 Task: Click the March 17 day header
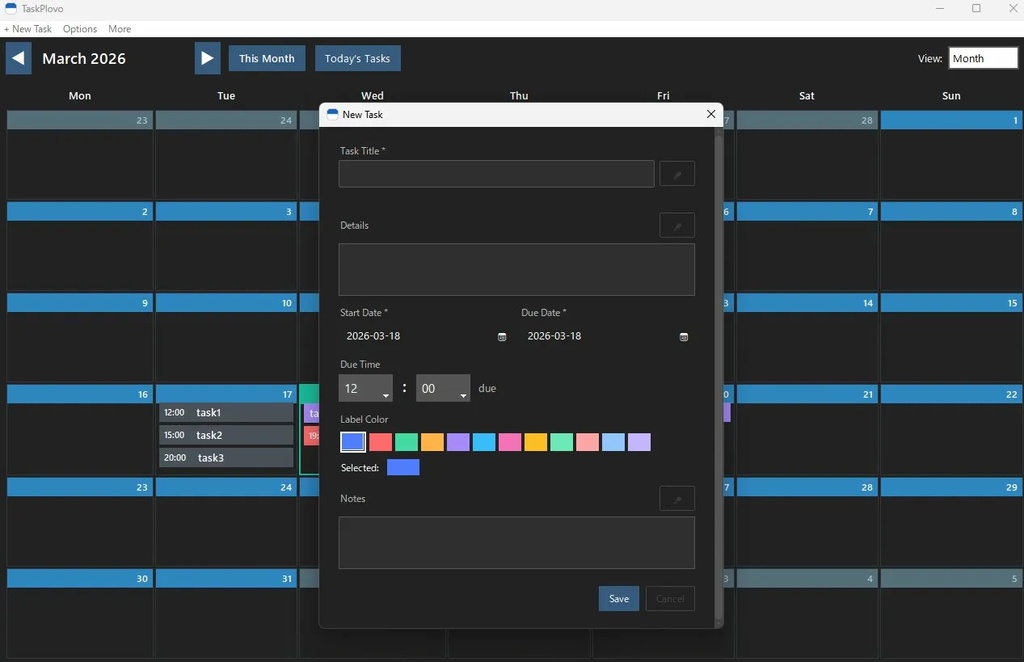tap(226, 394)
